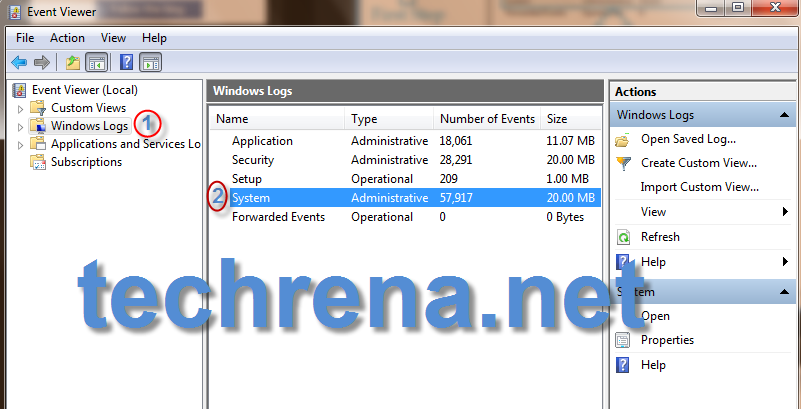
Task: Click the Operational type of Setup row
Action: (x=382, y=179)
